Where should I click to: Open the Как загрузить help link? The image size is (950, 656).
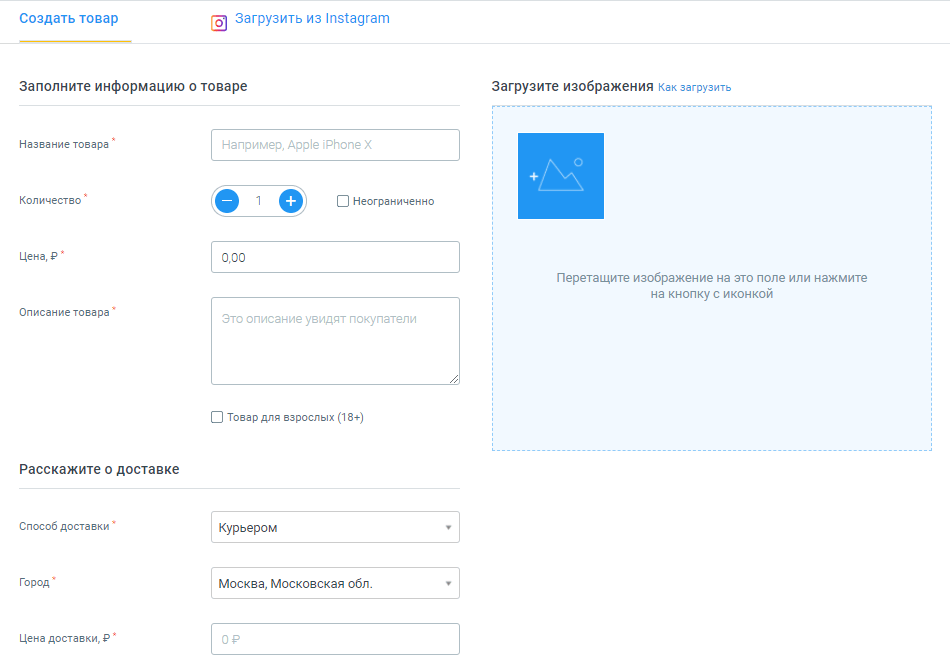[694, 87]
